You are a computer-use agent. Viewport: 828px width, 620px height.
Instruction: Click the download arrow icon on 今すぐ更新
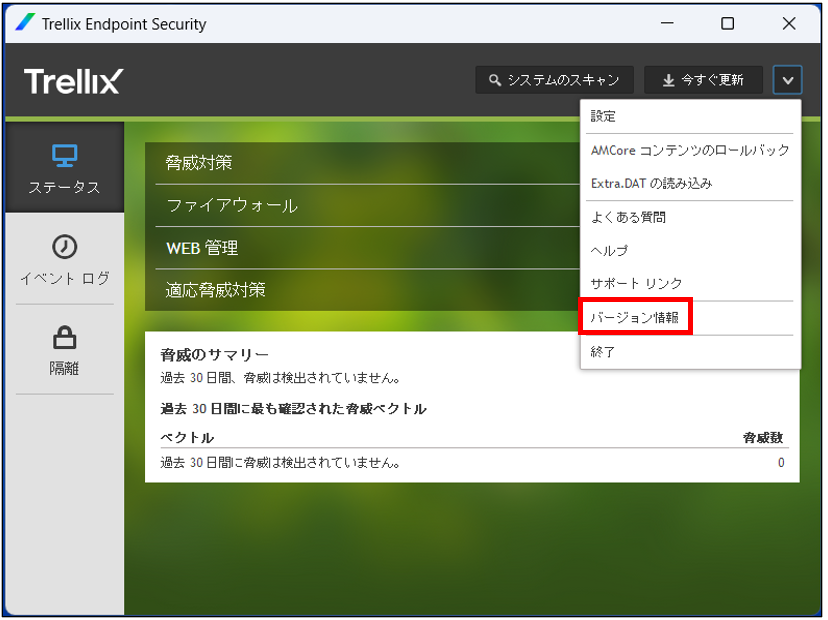pos(669,80)
